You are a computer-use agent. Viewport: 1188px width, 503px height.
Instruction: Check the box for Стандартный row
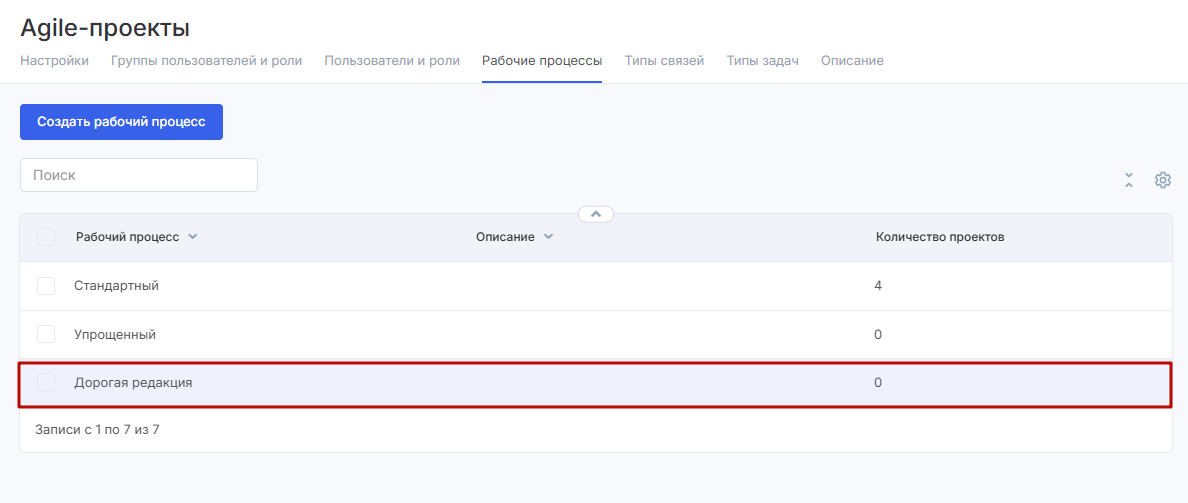(x=46, y=286)
